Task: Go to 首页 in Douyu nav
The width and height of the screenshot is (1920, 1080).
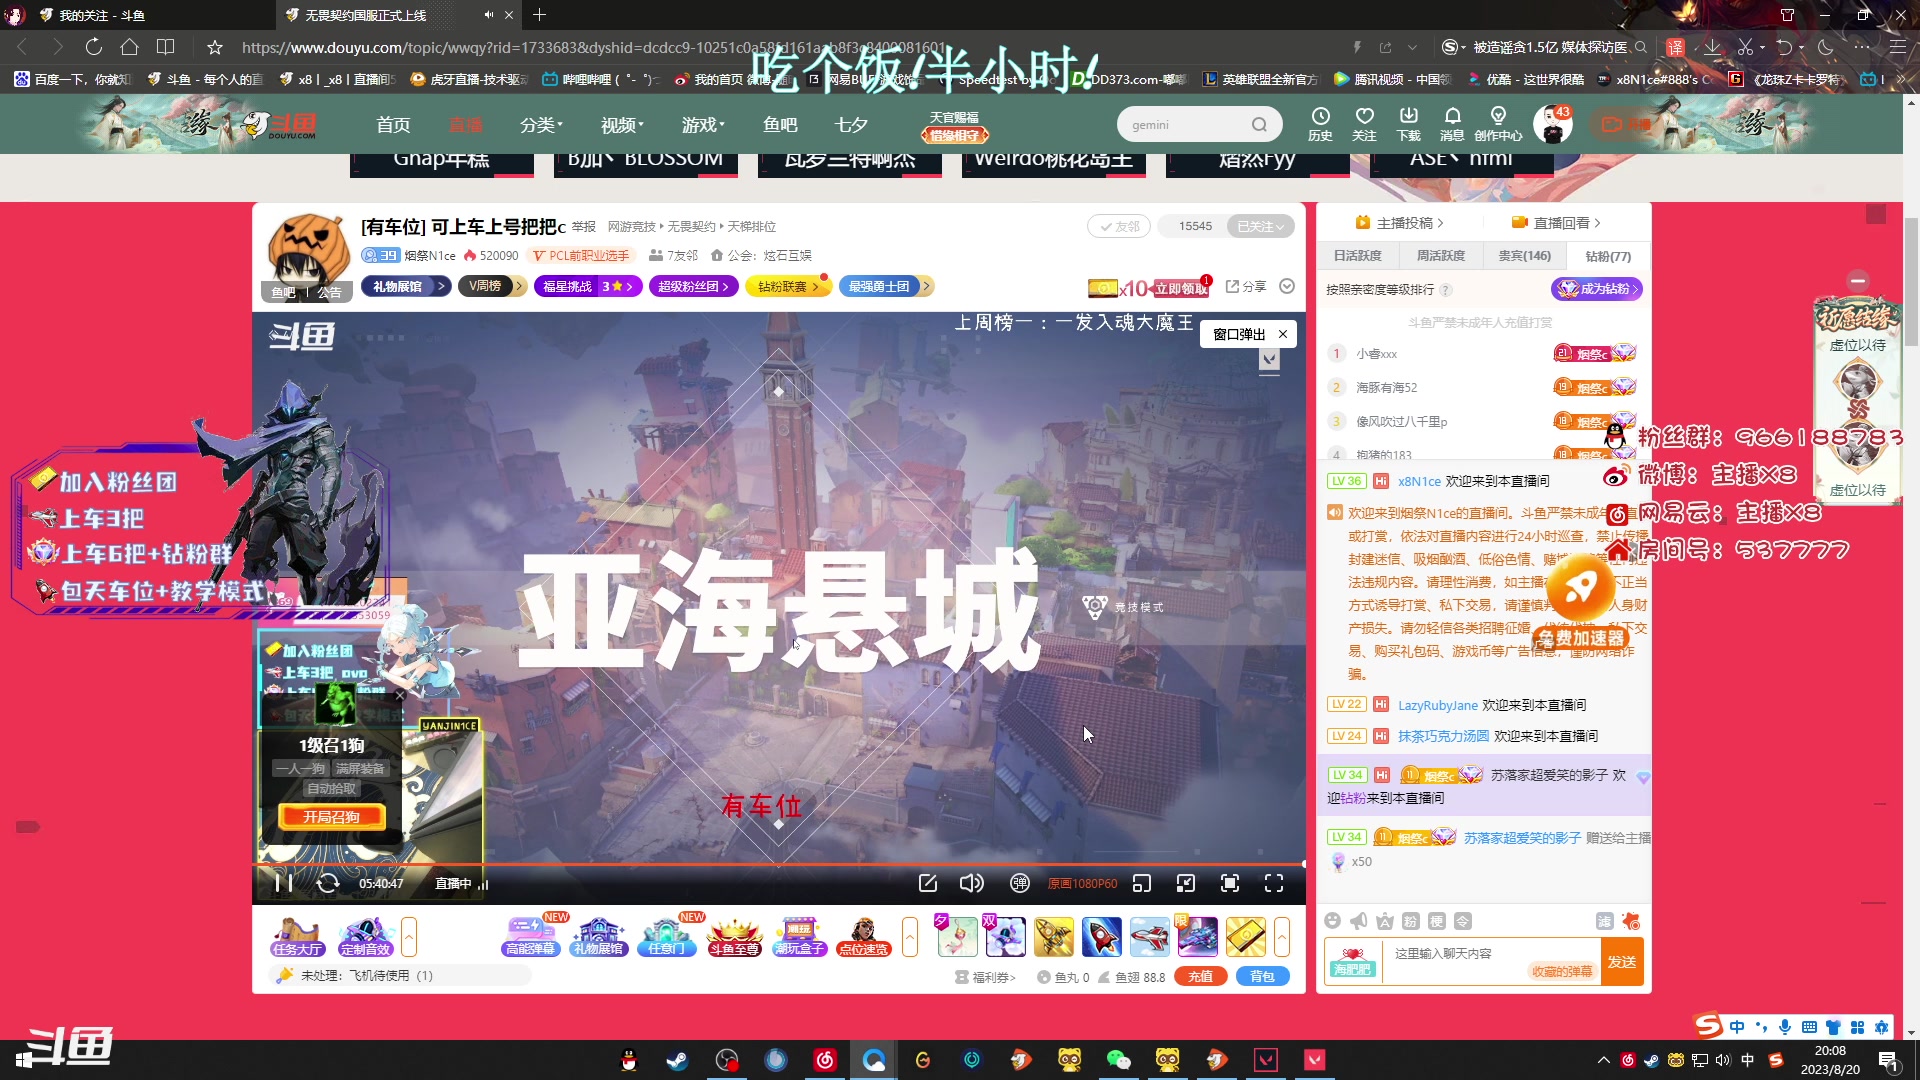Action: click(393, 125)
